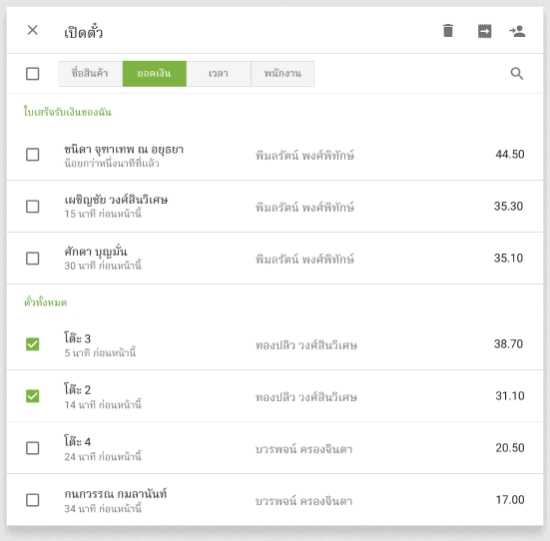Image resolution: width=550 pixels, height=541 pixels.
Task: Open the ticket with amount 38.70
Action: [x=275, y=344]
